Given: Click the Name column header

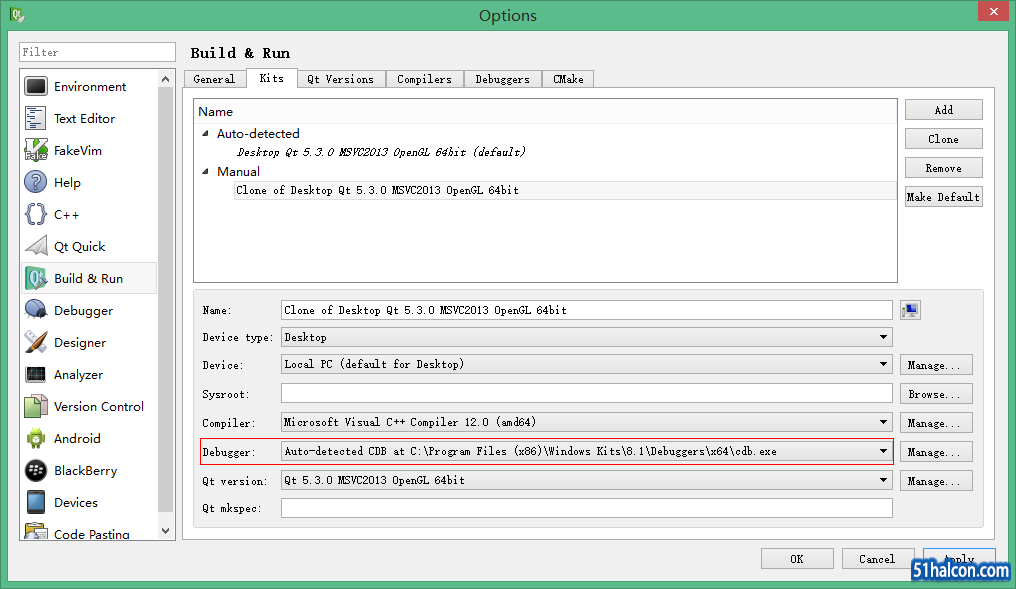Looking at the screenshot, I should point(545,111).
